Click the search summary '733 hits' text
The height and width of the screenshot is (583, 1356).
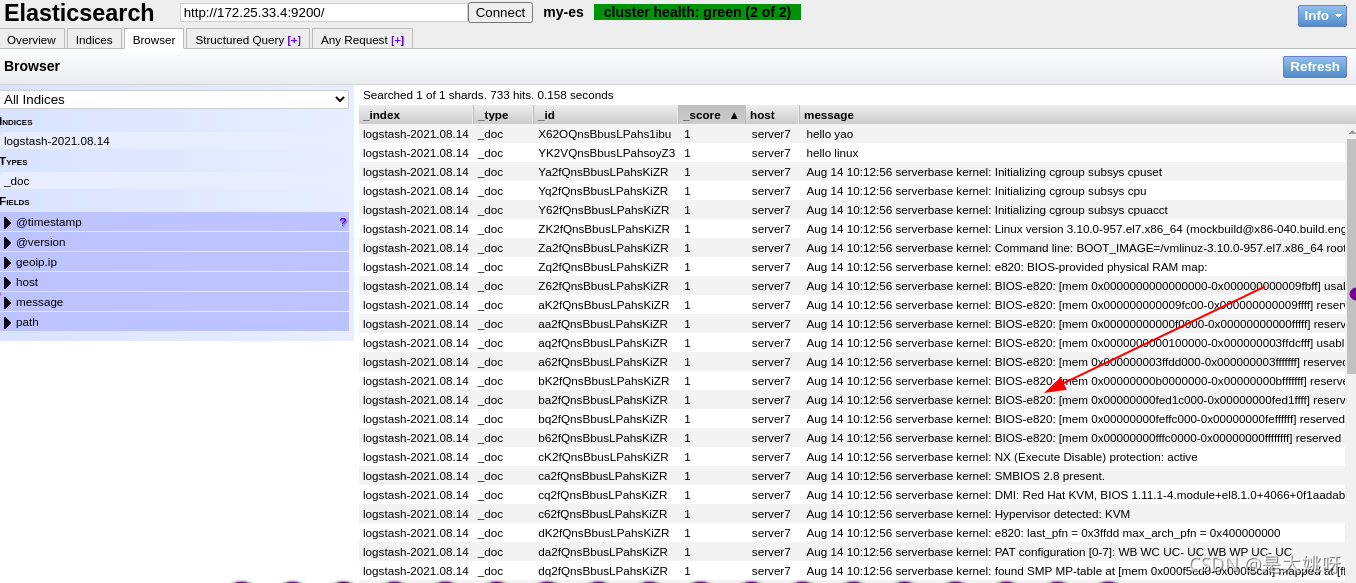pos(514,95)
